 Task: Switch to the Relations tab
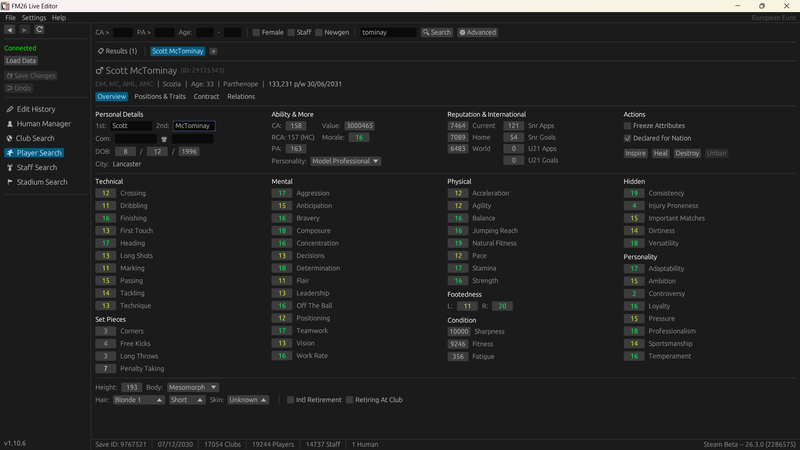(241, 96)
